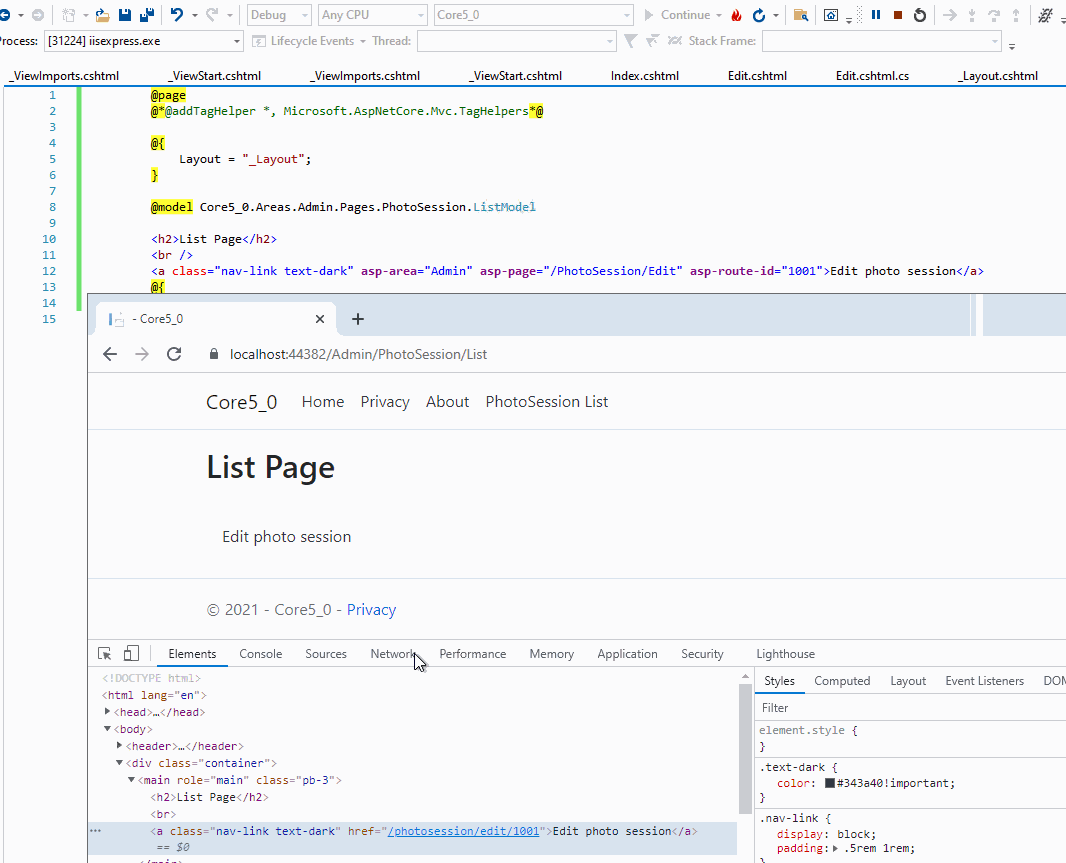Switch to the Index.cshtml editor tab
This screenshot has width=1066, height=863.
[x=644, y=76]
